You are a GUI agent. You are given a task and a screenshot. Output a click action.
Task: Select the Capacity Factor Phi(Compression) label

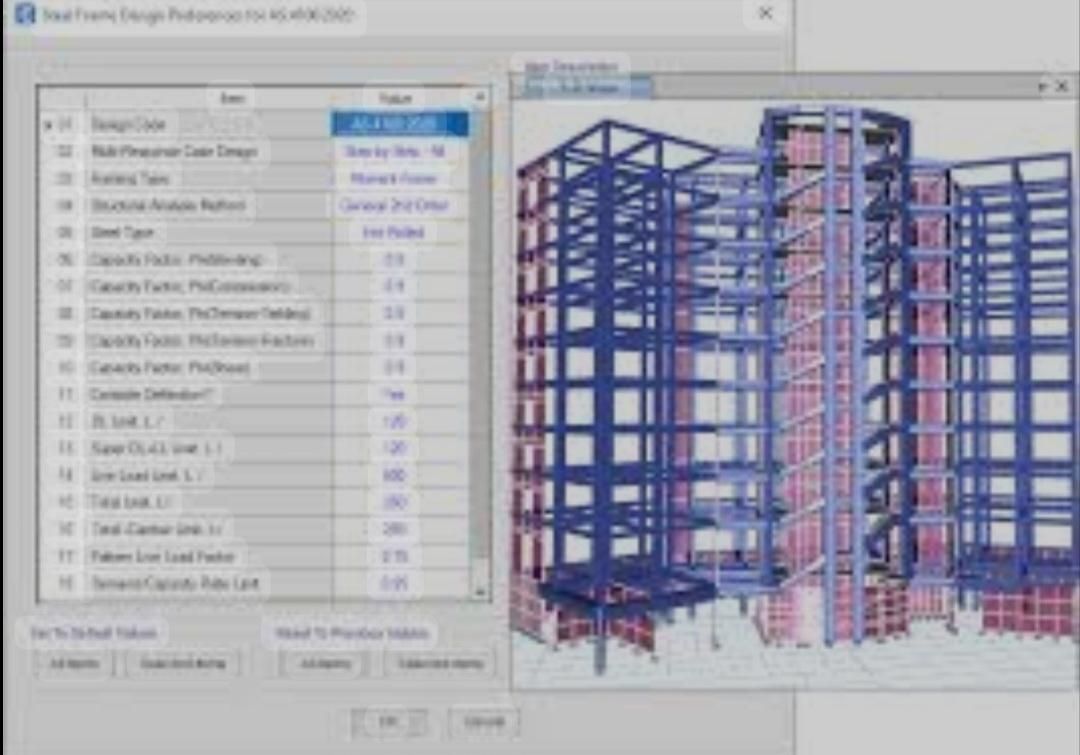pyautogui.click(x=189, y=287)
